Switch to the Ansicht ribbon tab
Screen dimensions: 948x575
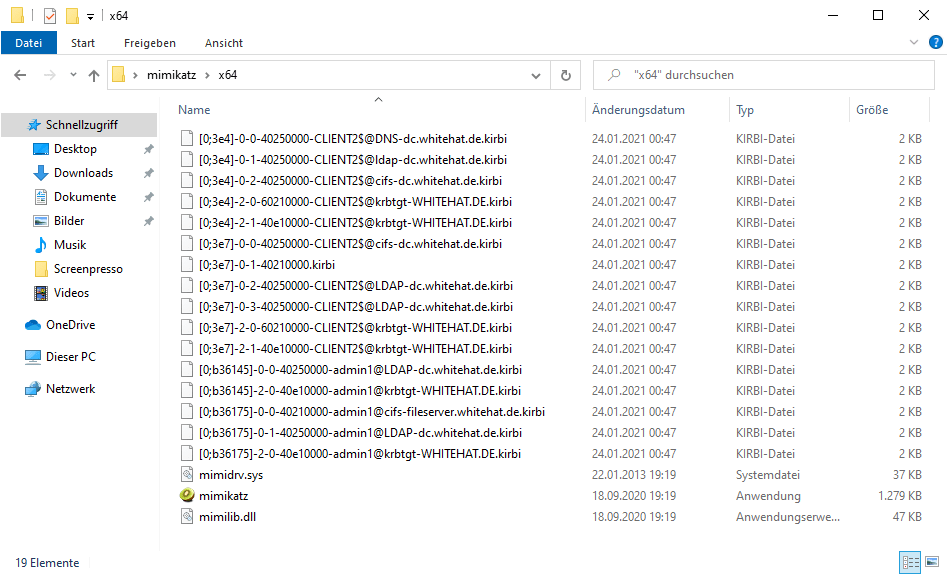(x=224, y=43)
